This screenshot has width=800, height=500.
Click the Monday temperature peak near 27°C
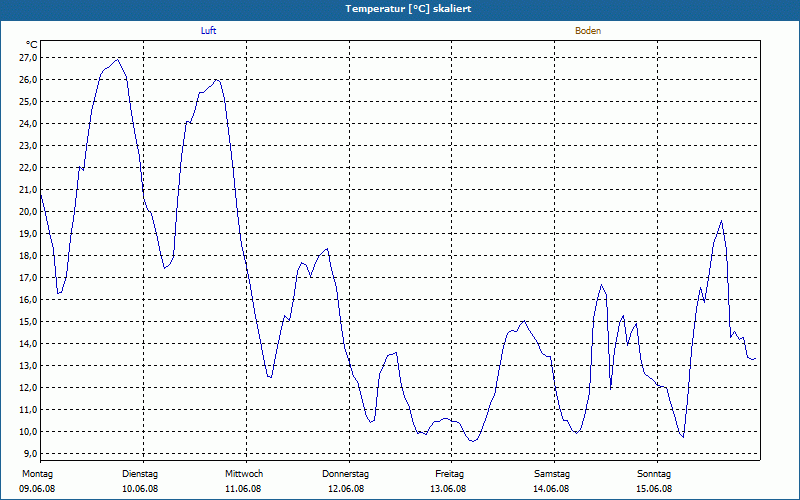117,59
